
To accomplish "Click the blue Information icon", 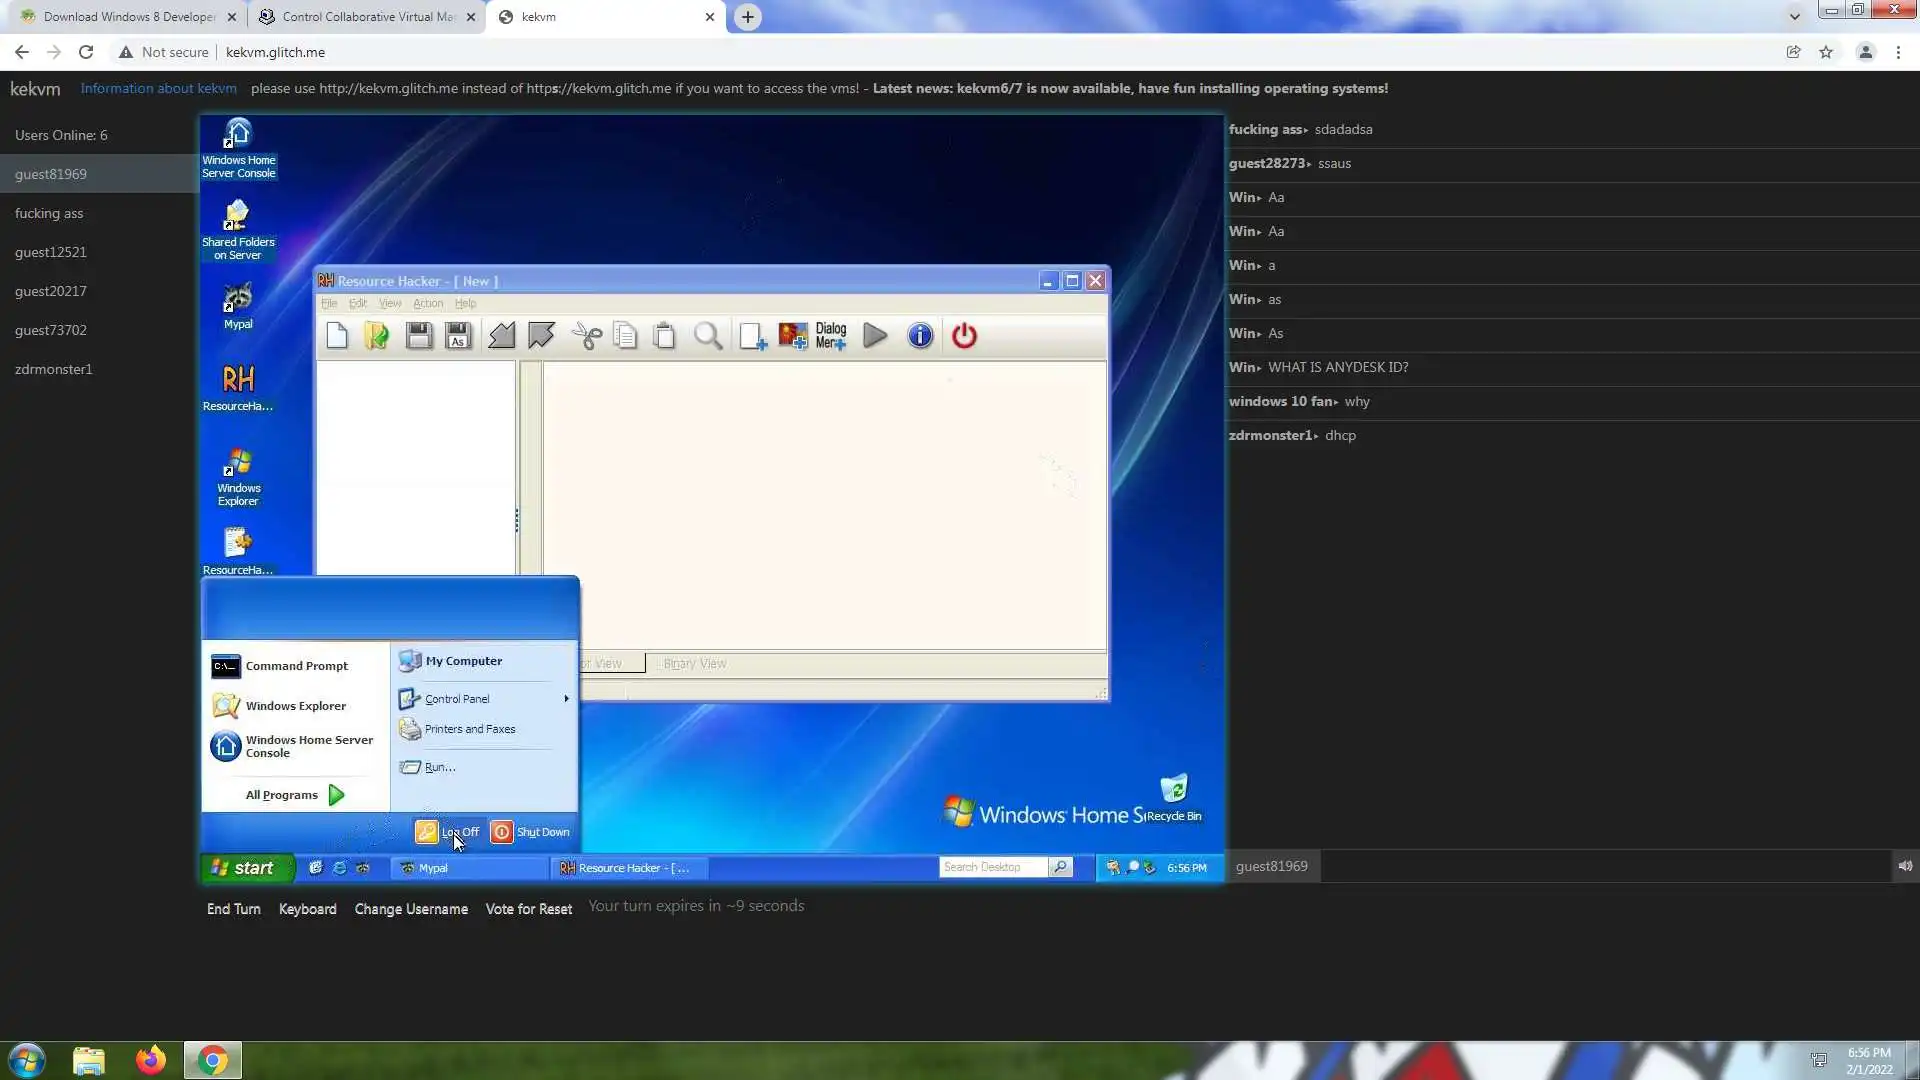I will pyautogui.click(x=920, y=336).
